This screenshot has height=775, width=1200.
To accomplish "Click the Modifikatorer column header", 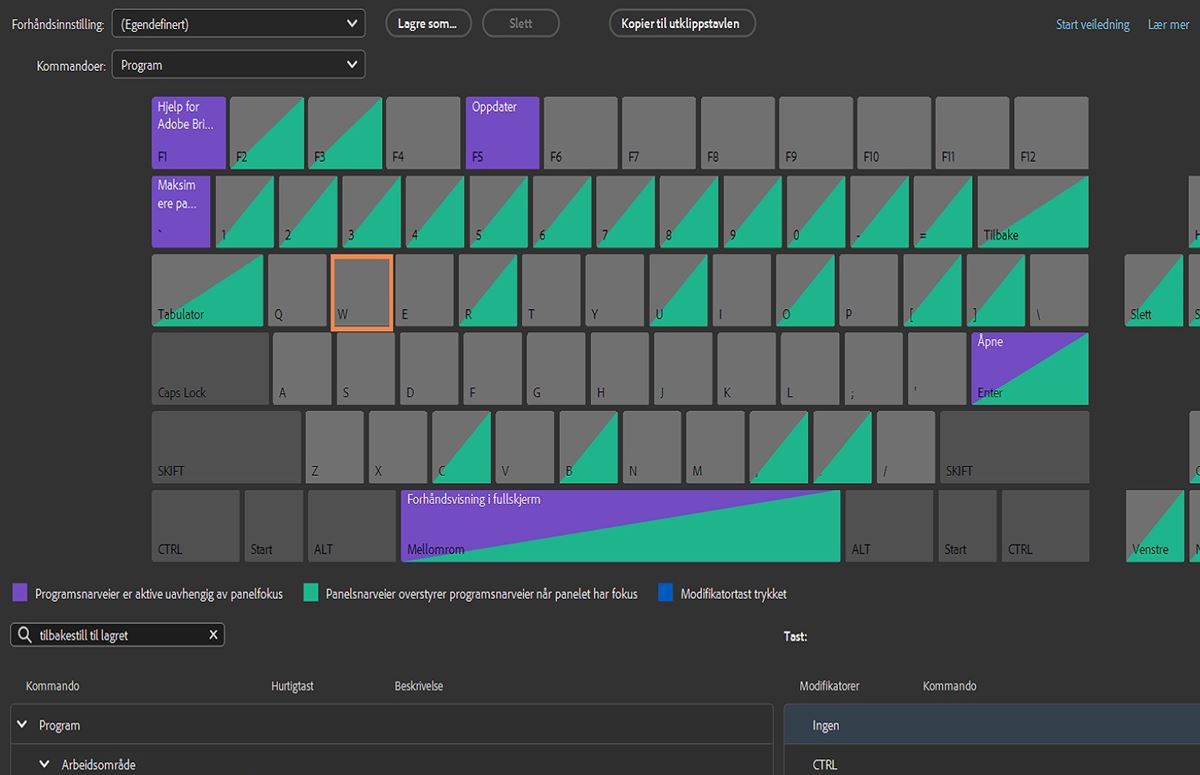I will click(x=829, y=686).
